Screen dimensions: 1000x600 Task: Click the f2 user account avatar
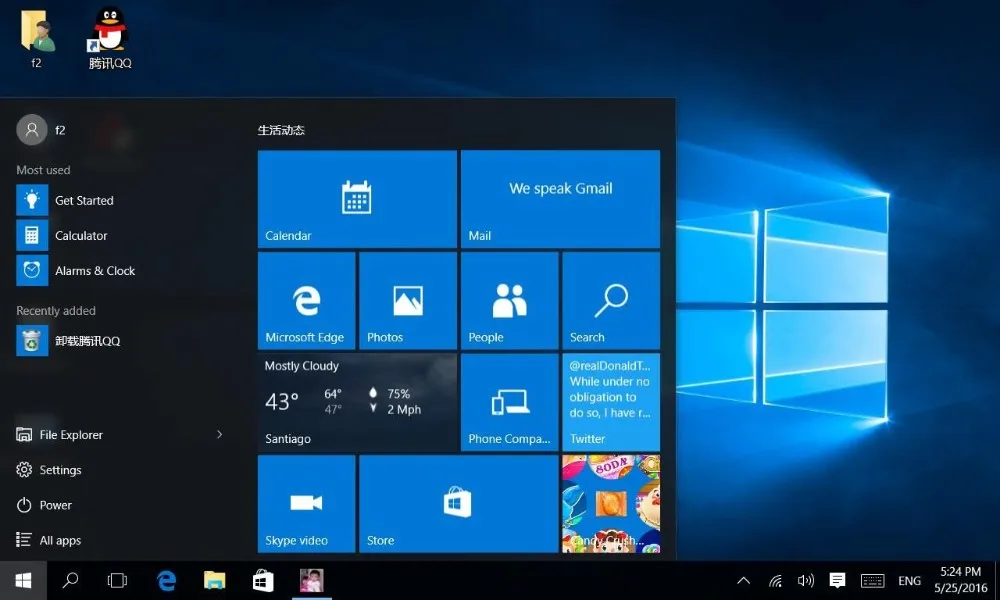[x=32, y=130]
